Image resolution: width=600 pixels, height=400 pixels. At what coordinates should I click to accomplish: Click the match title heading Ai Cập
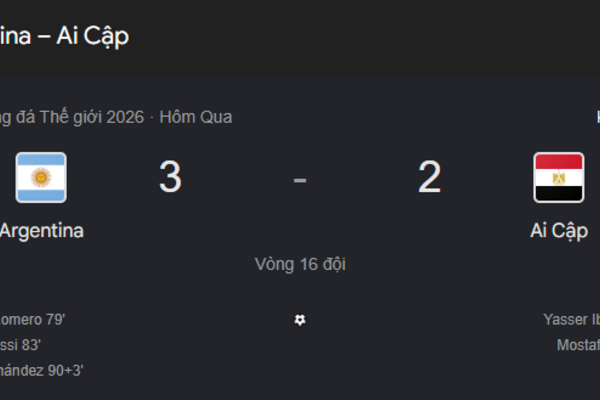(93, 36)
